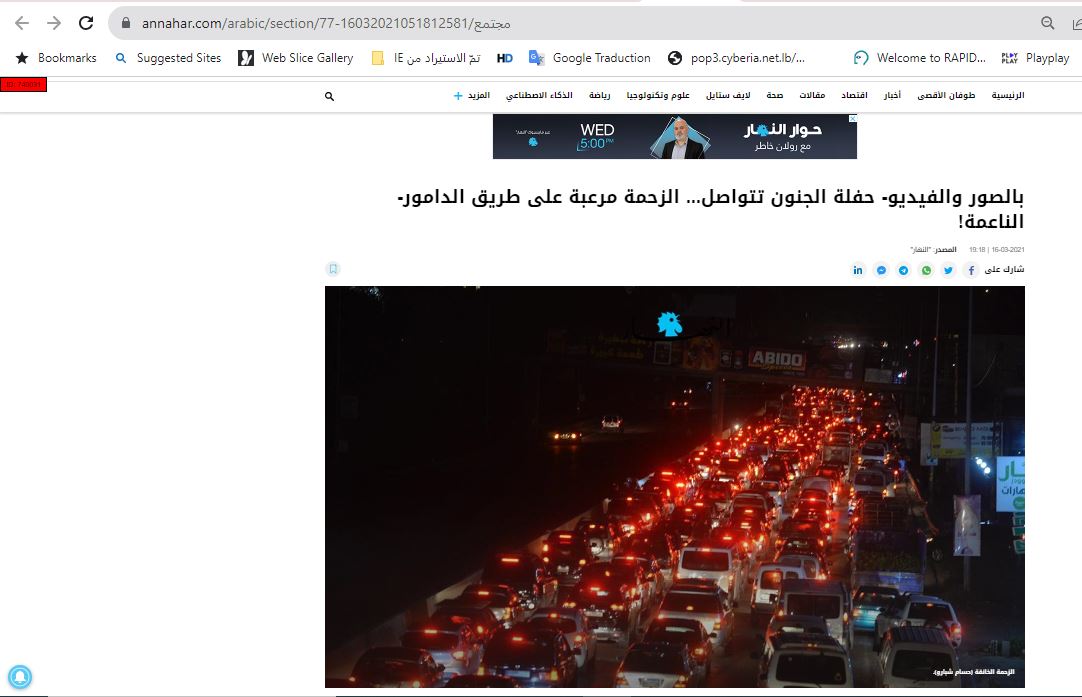This screenshot has height=697, width=1082.
Task: Share the article via Telegram
Action: [903, 270]
